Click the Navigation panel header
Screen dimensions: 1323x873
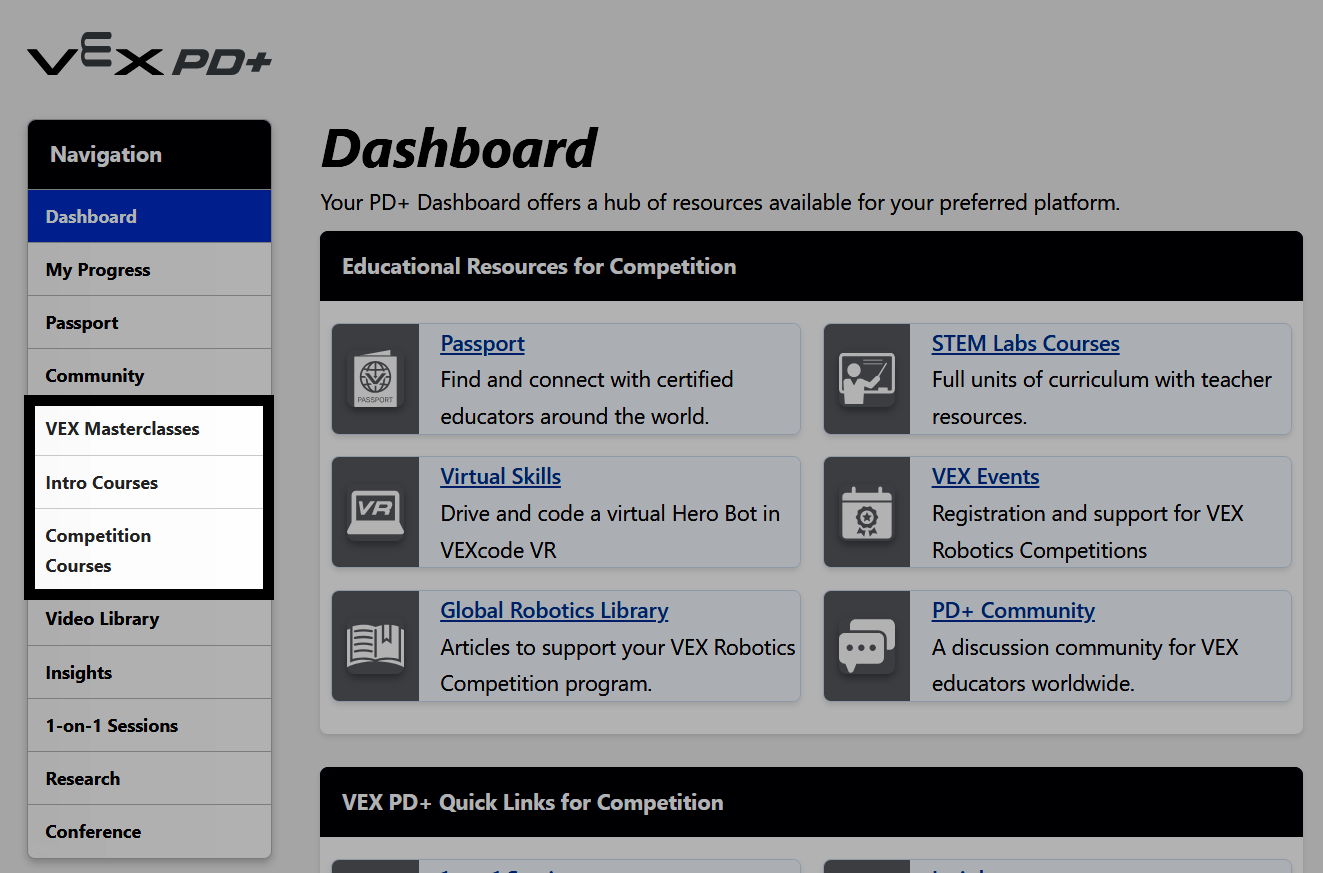[x=149, y=155]
